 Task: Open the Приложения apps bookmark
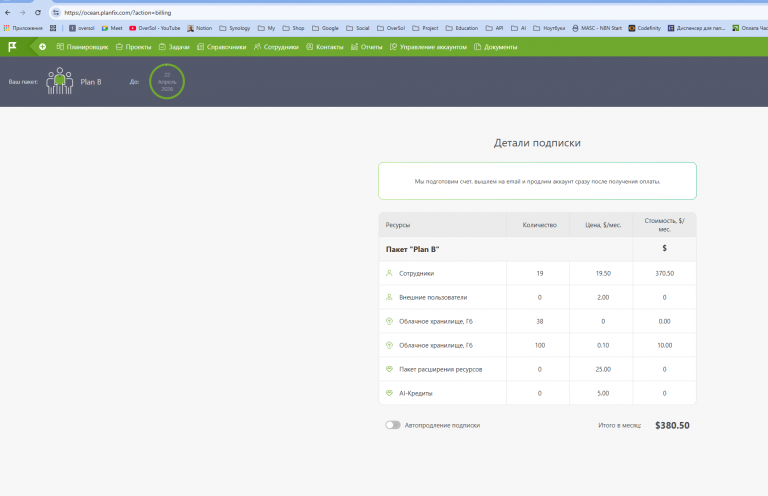pos(23,28)
